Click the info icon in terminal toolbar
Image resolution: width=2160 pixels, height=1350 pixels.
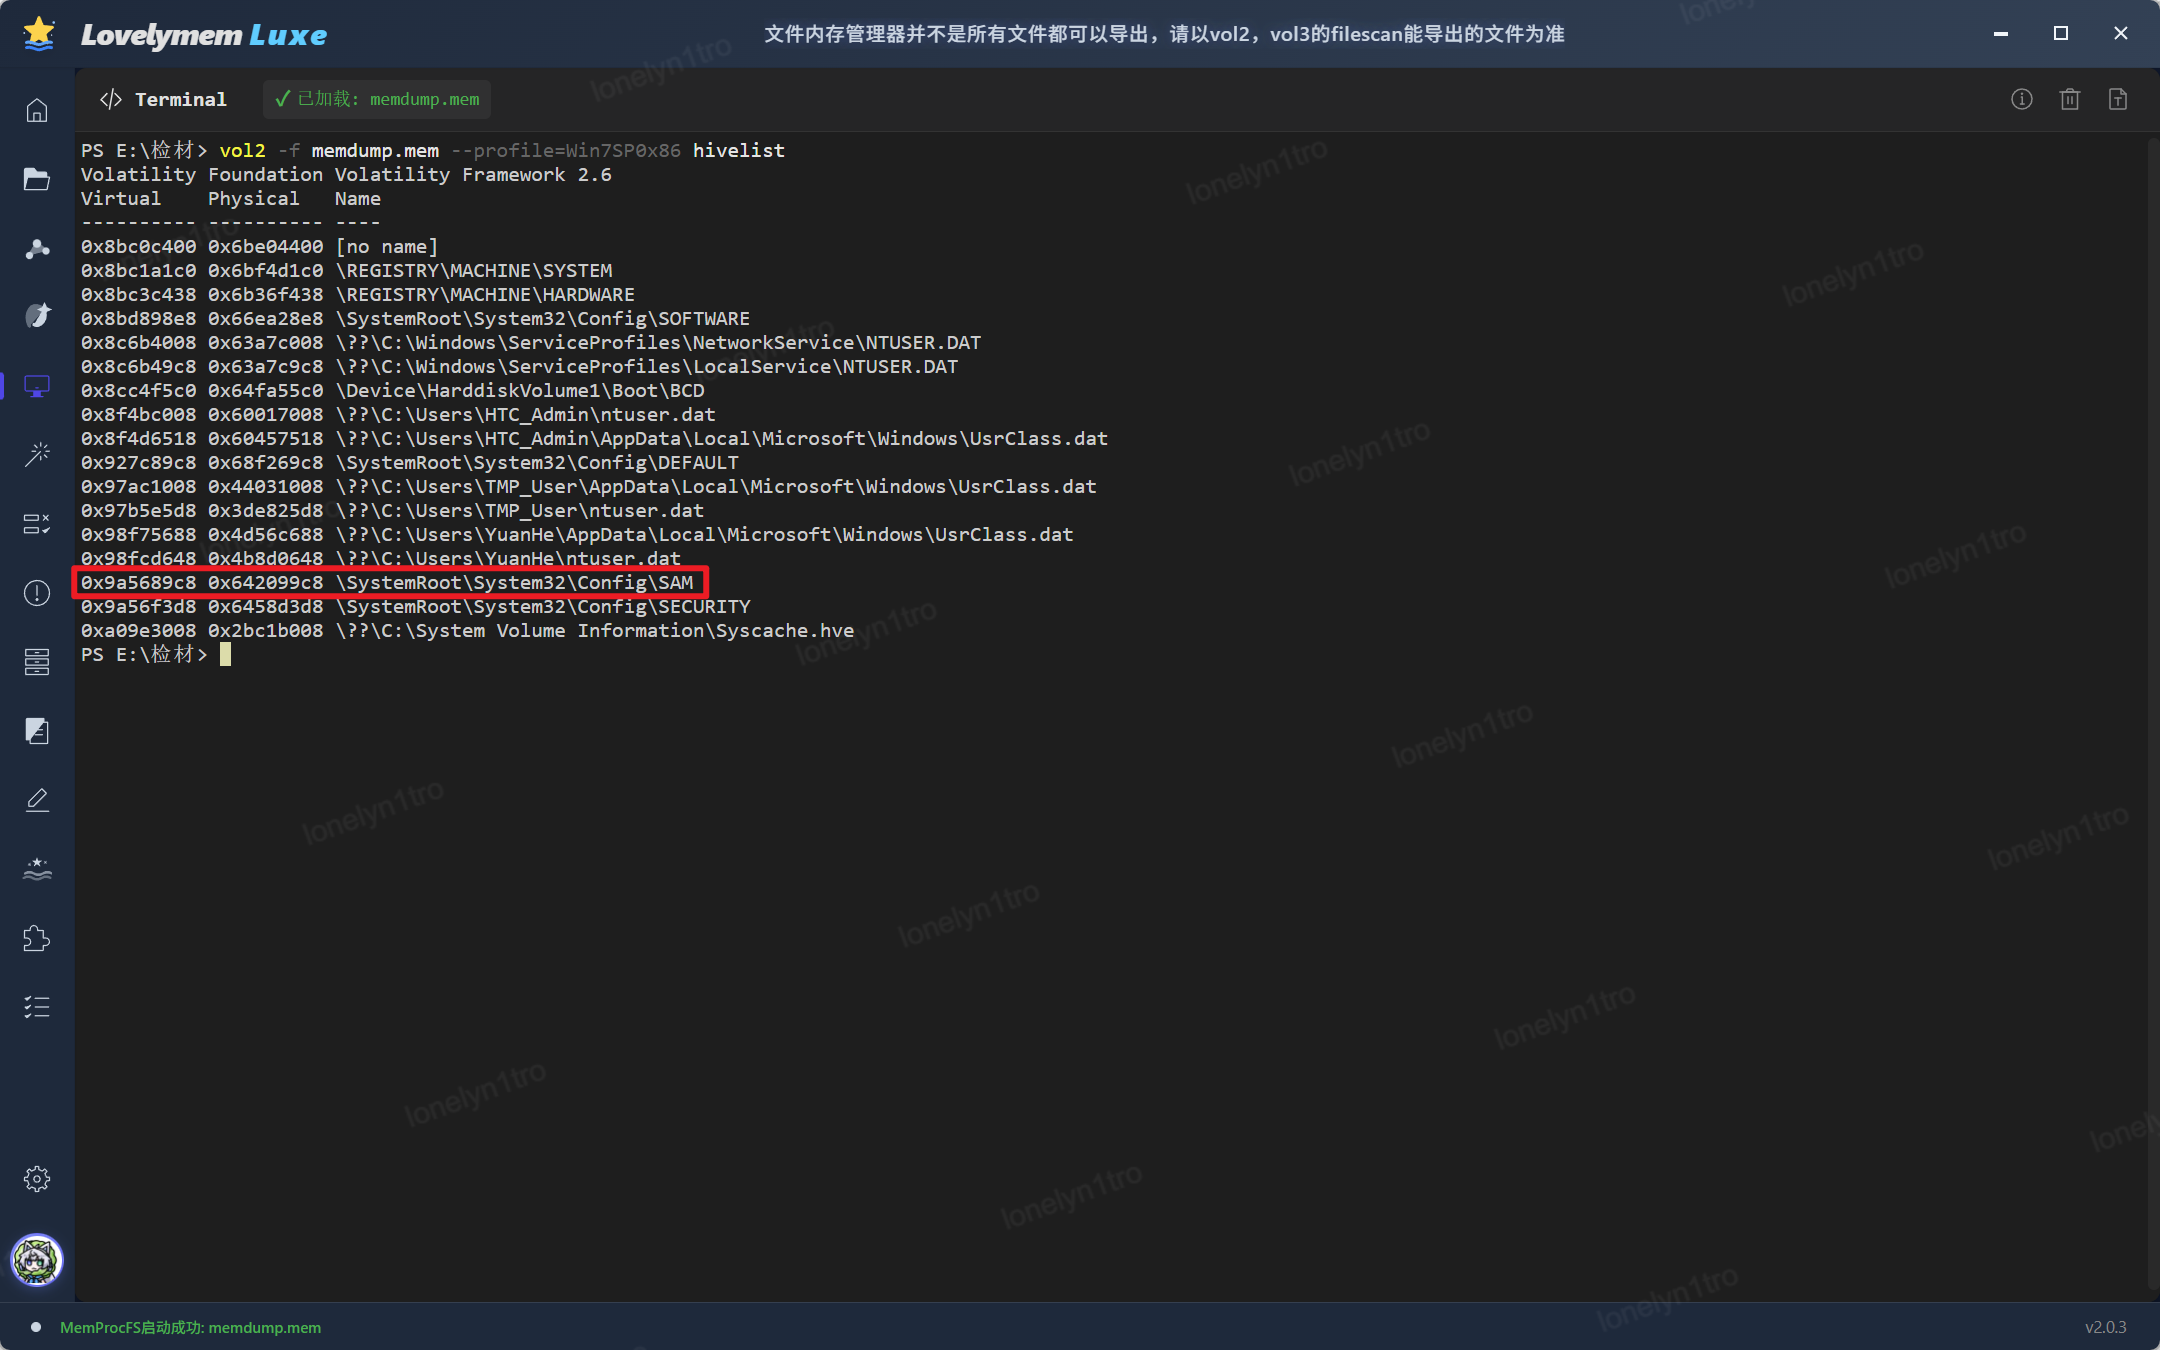coord(2021,99)
